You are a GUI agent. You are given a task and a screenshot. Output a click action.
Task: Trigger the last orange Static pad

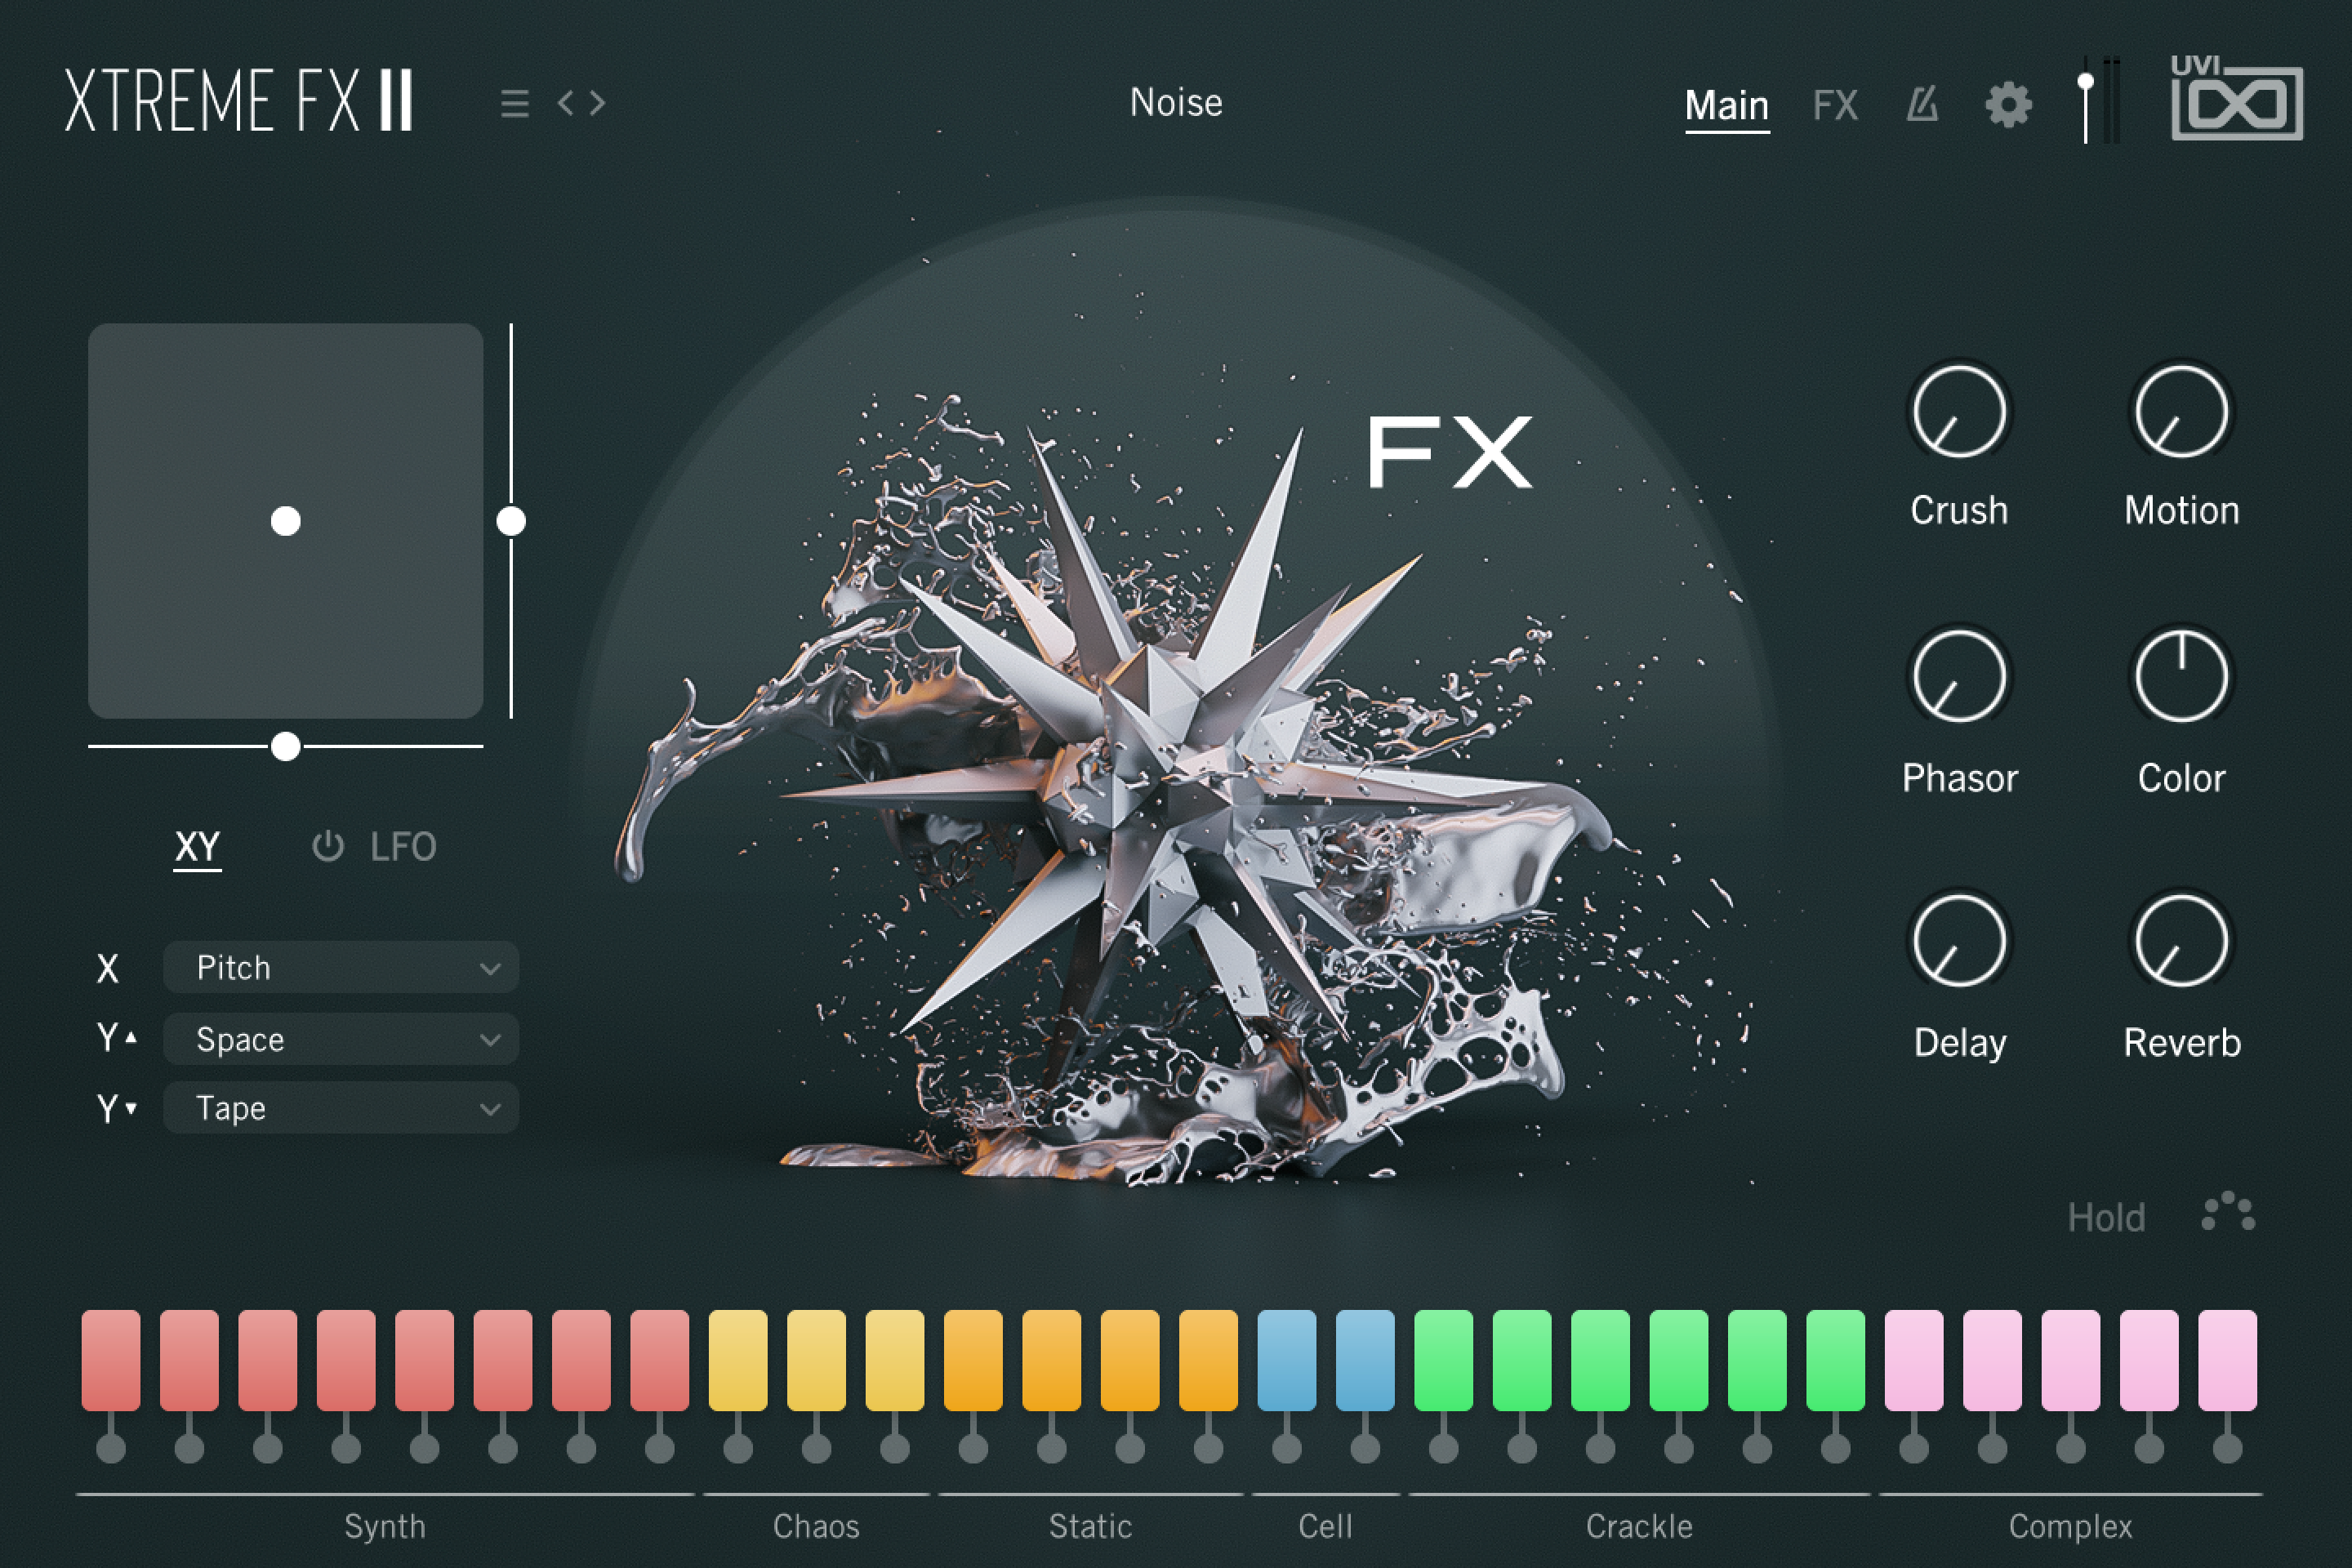(x=1208, y=1360)
